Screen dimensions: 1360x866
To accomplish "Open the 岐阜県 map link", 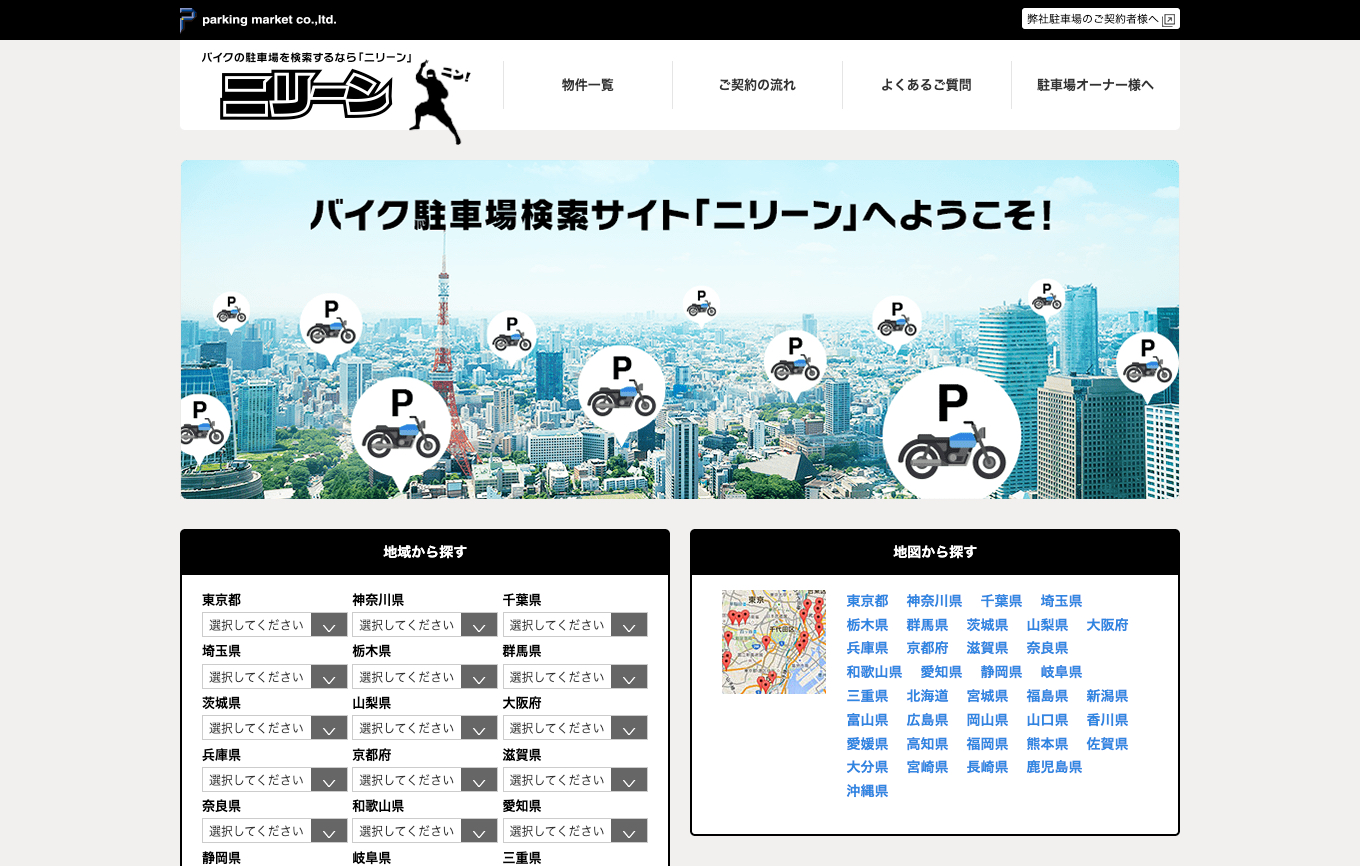I will click(1061, 672).
